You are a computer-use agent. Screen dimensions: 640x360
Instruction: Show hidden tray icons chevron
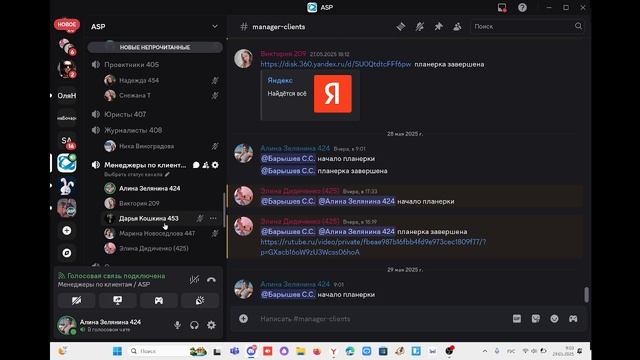pos(484,351)
